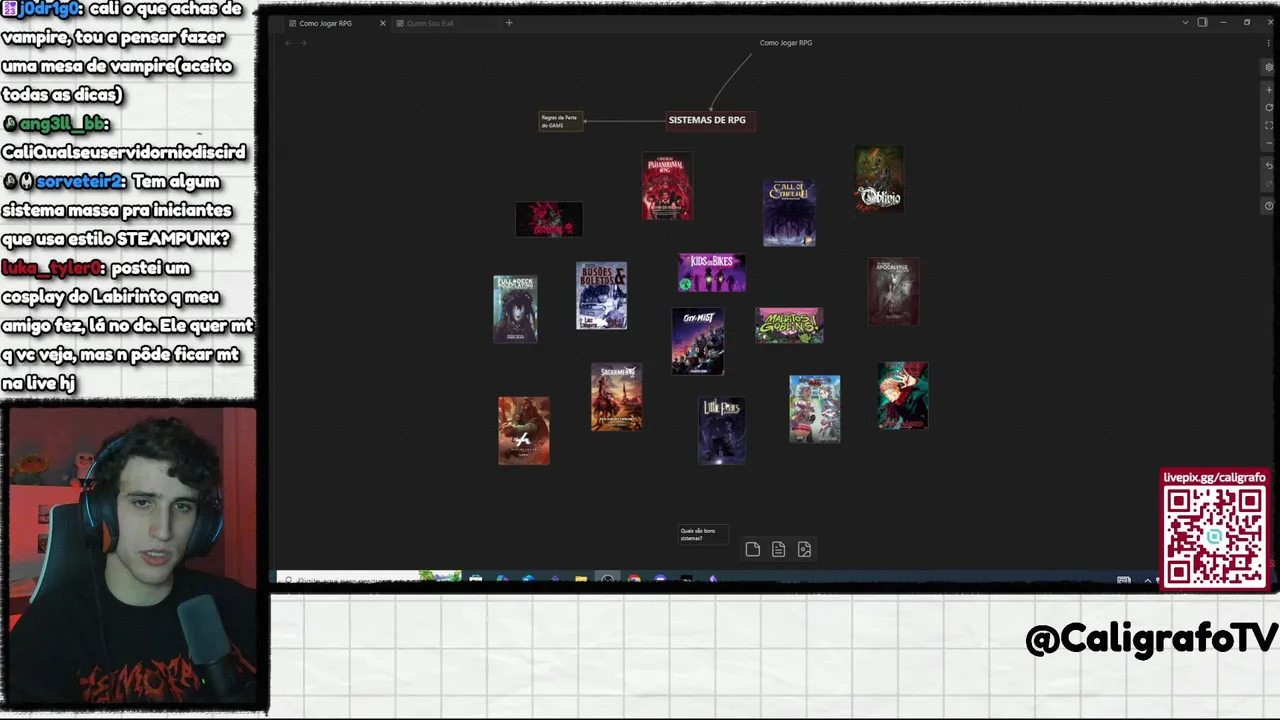The width and height of the screenshot is (1280, 720).
Task: Click Como Jogar RPG title
Action: point(786,43)
